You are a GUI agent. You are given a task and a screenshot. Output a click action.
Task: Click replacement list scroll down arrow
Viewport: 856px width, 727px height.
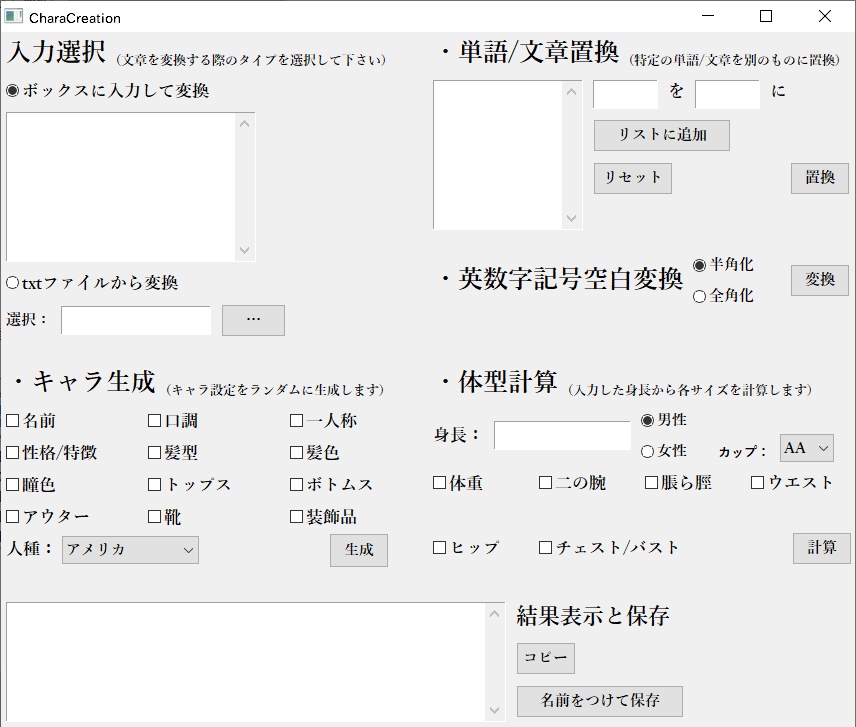tap(572, 218)
